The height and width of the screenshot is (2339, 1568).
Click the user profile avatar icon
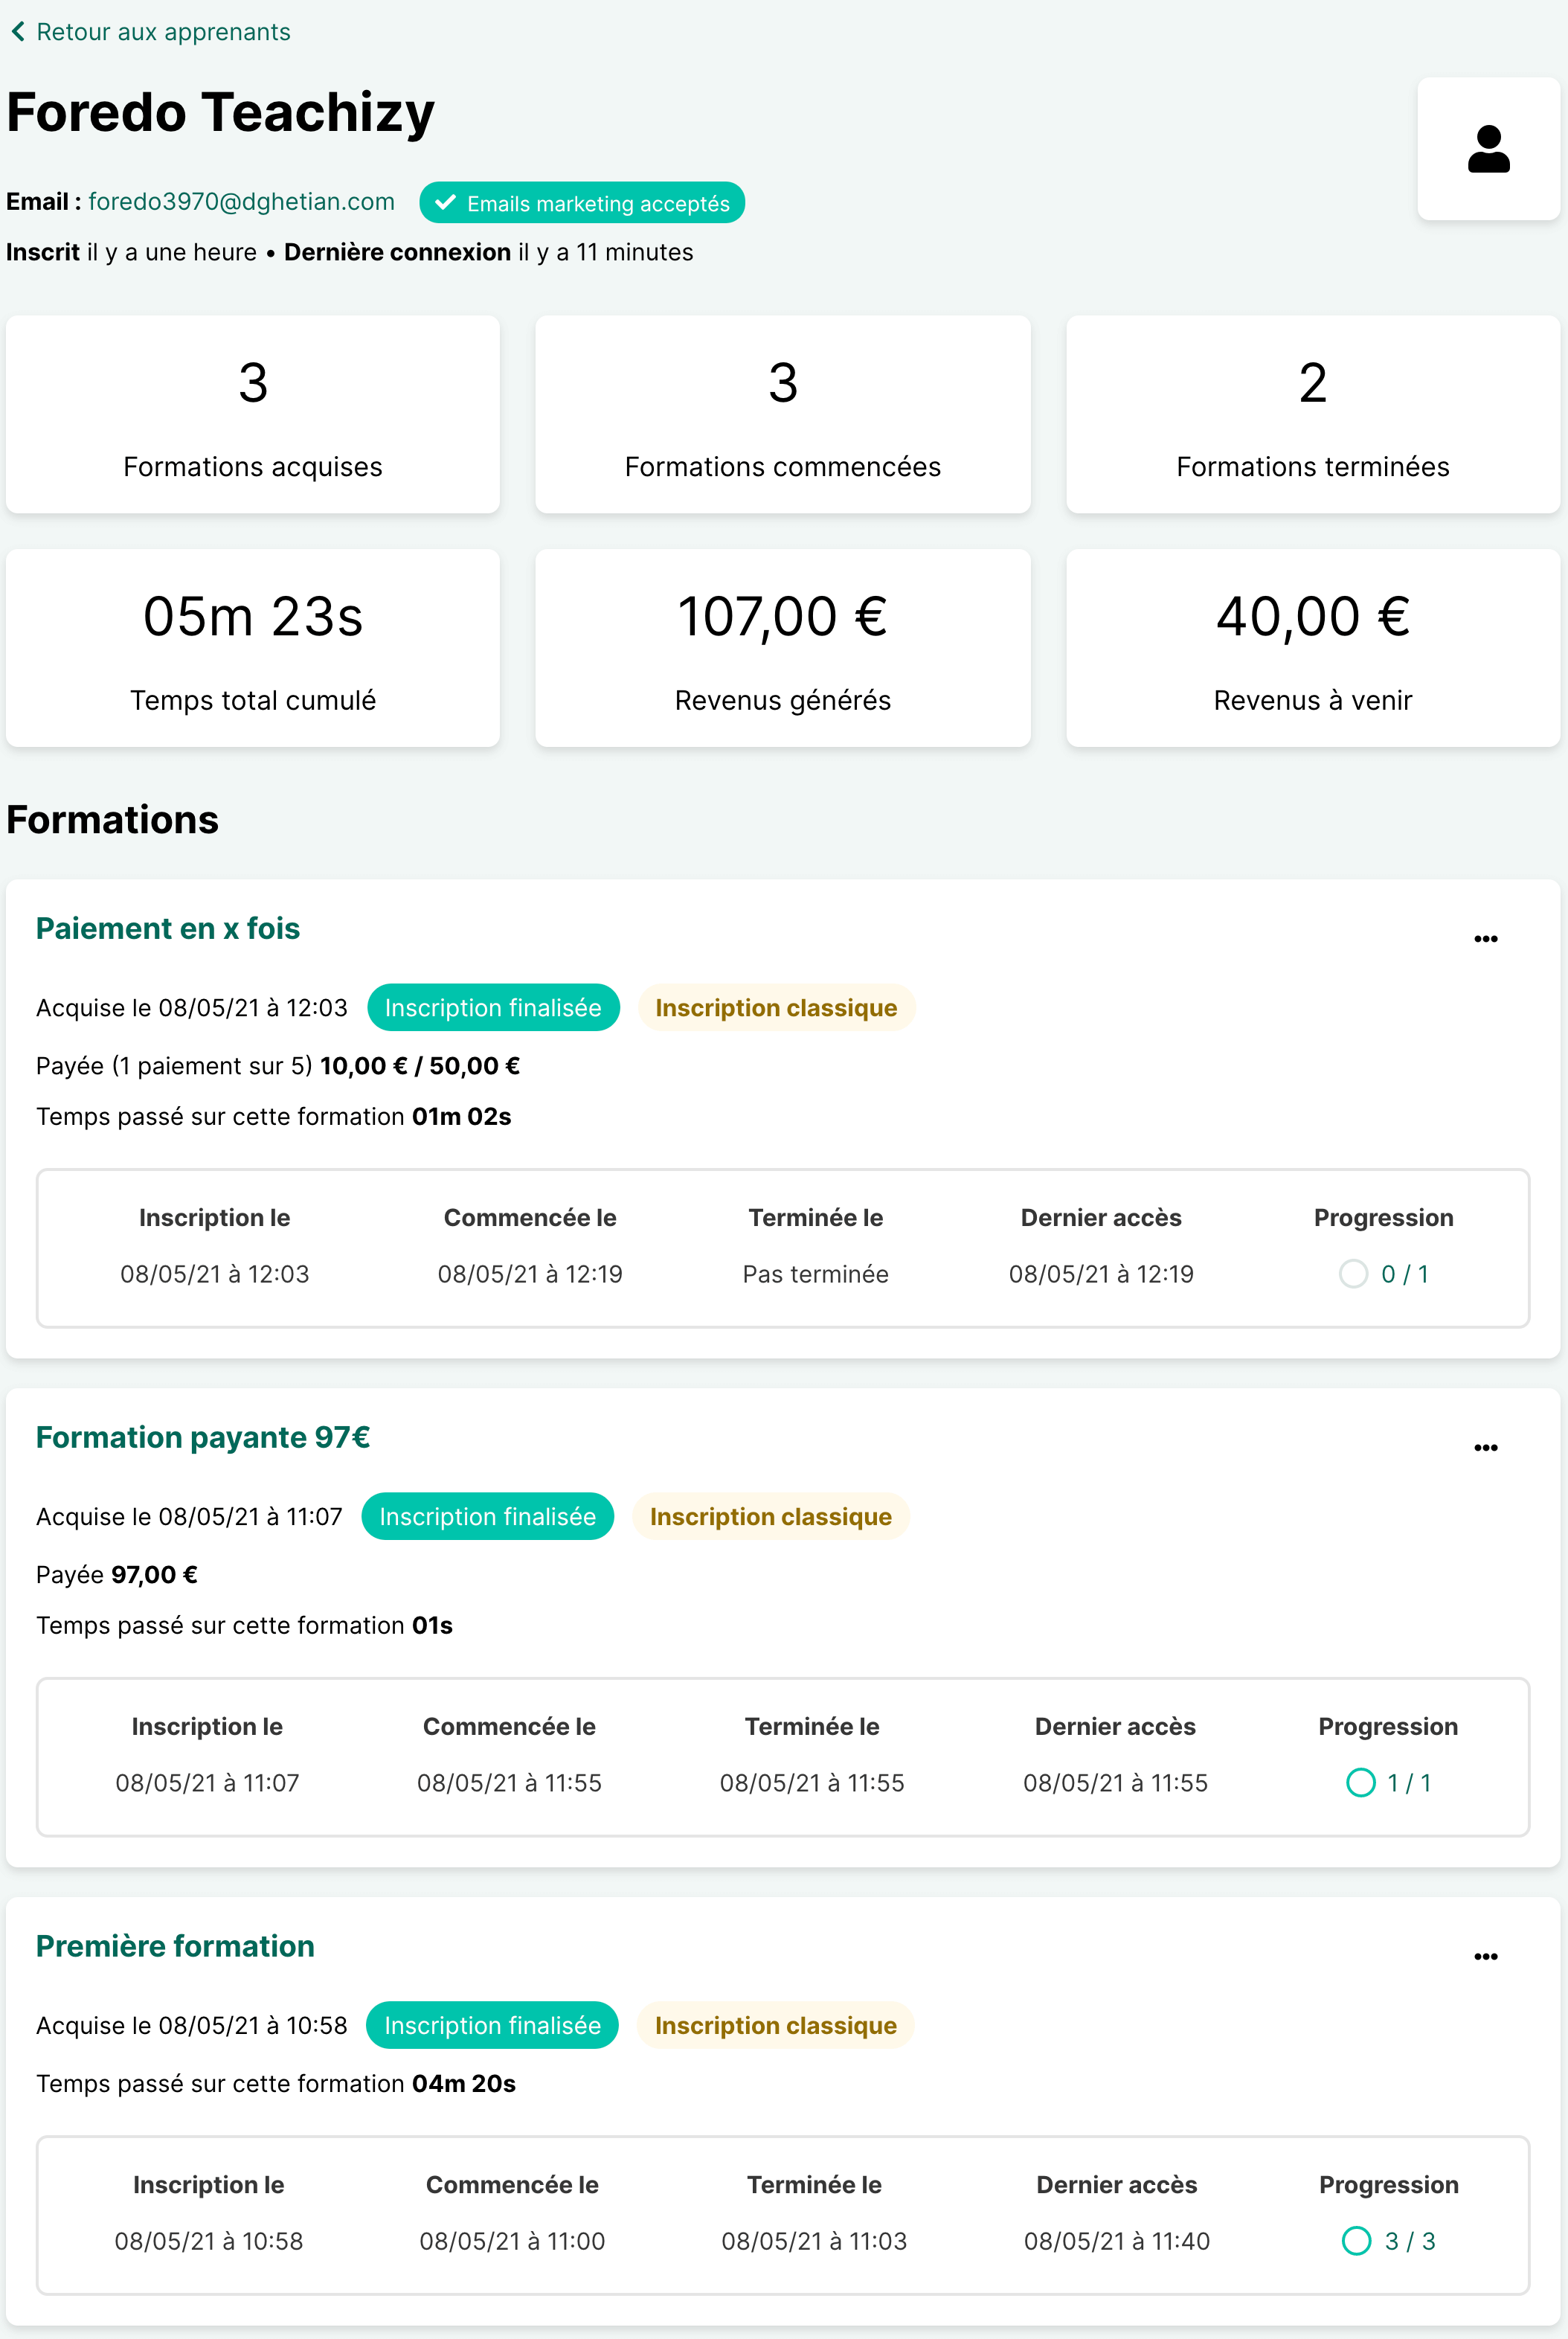pyautogui.click(x=1488, y=149)
